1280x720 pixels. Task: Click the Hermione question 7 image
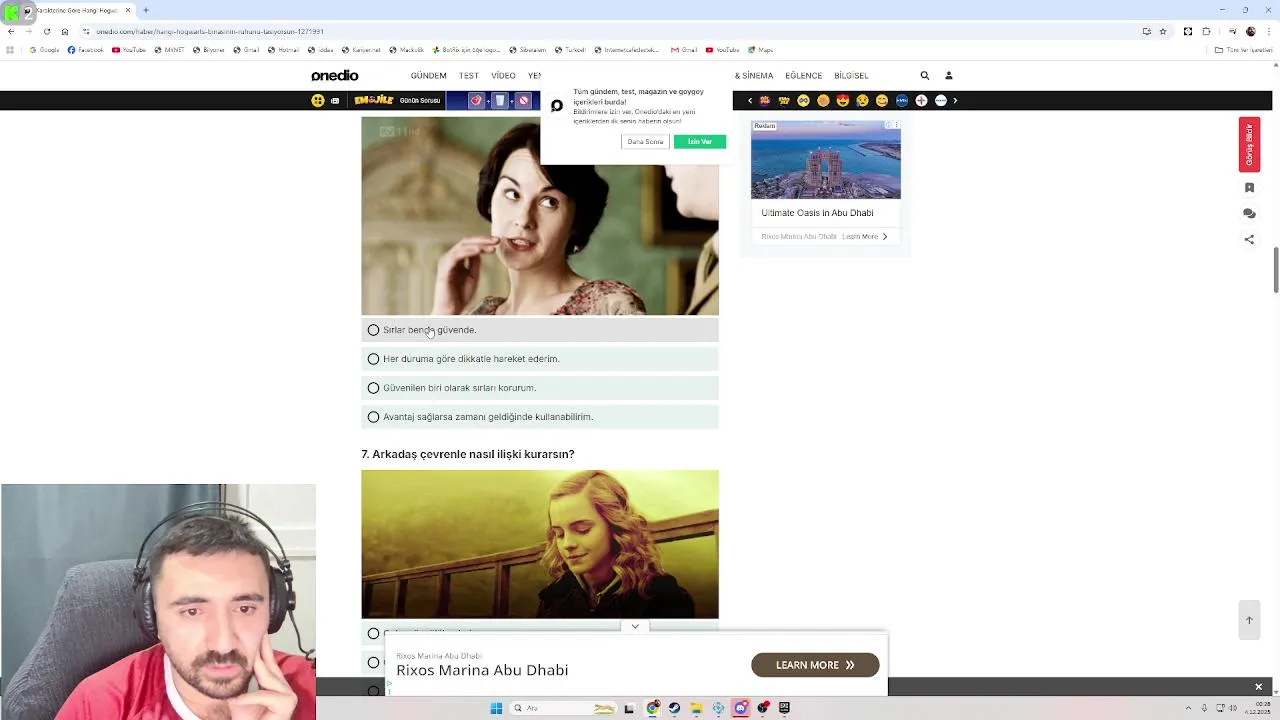(x=540, y=545)
